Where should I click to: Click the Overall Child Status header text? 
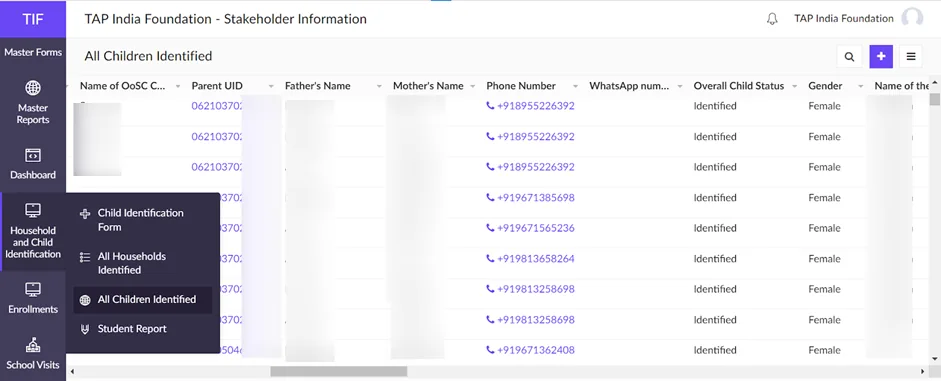point(739,86)
